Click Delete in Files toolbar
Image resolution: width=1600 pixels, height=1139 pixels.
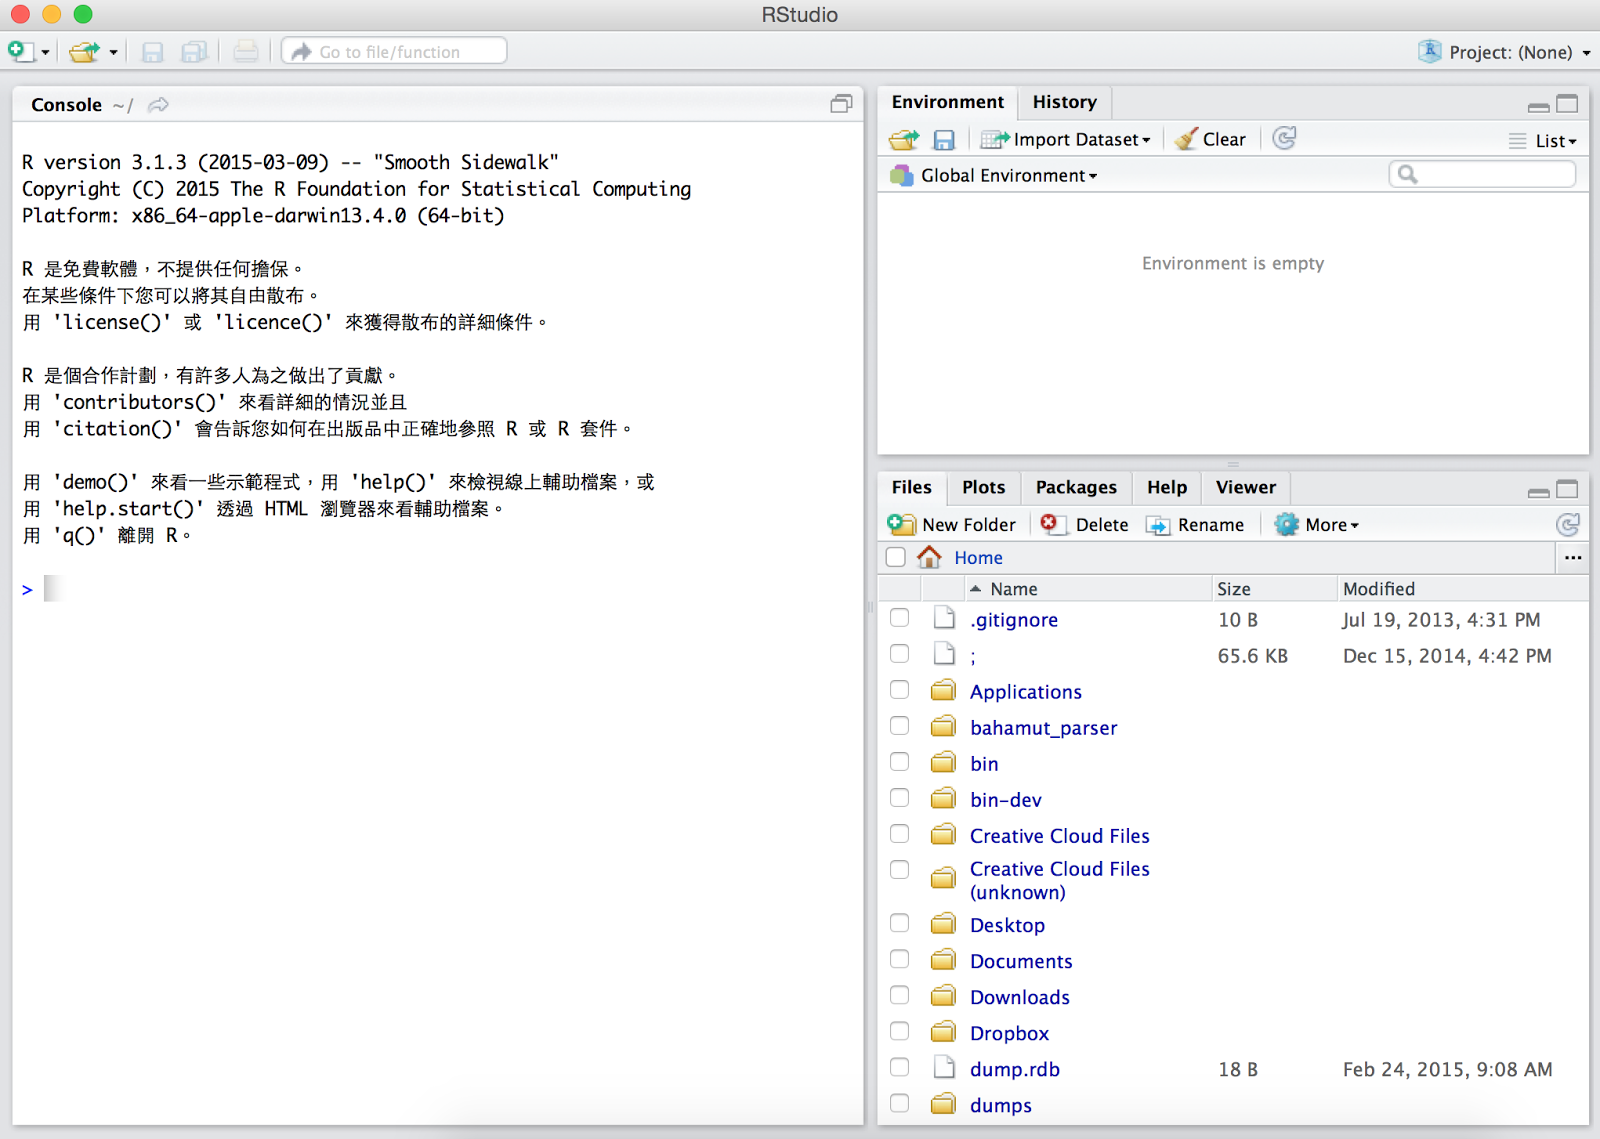point(1085,525)
